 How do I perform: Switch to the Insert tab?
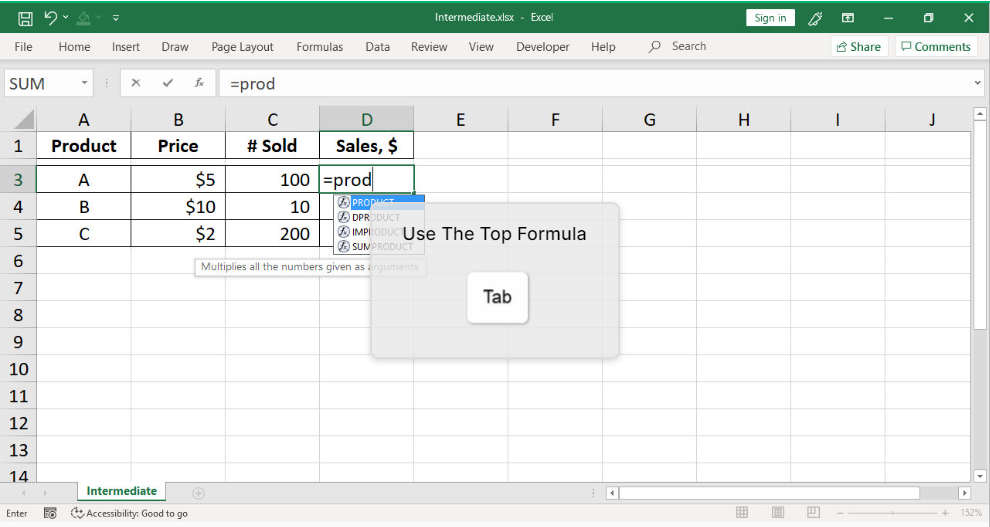tap(126, 47)
